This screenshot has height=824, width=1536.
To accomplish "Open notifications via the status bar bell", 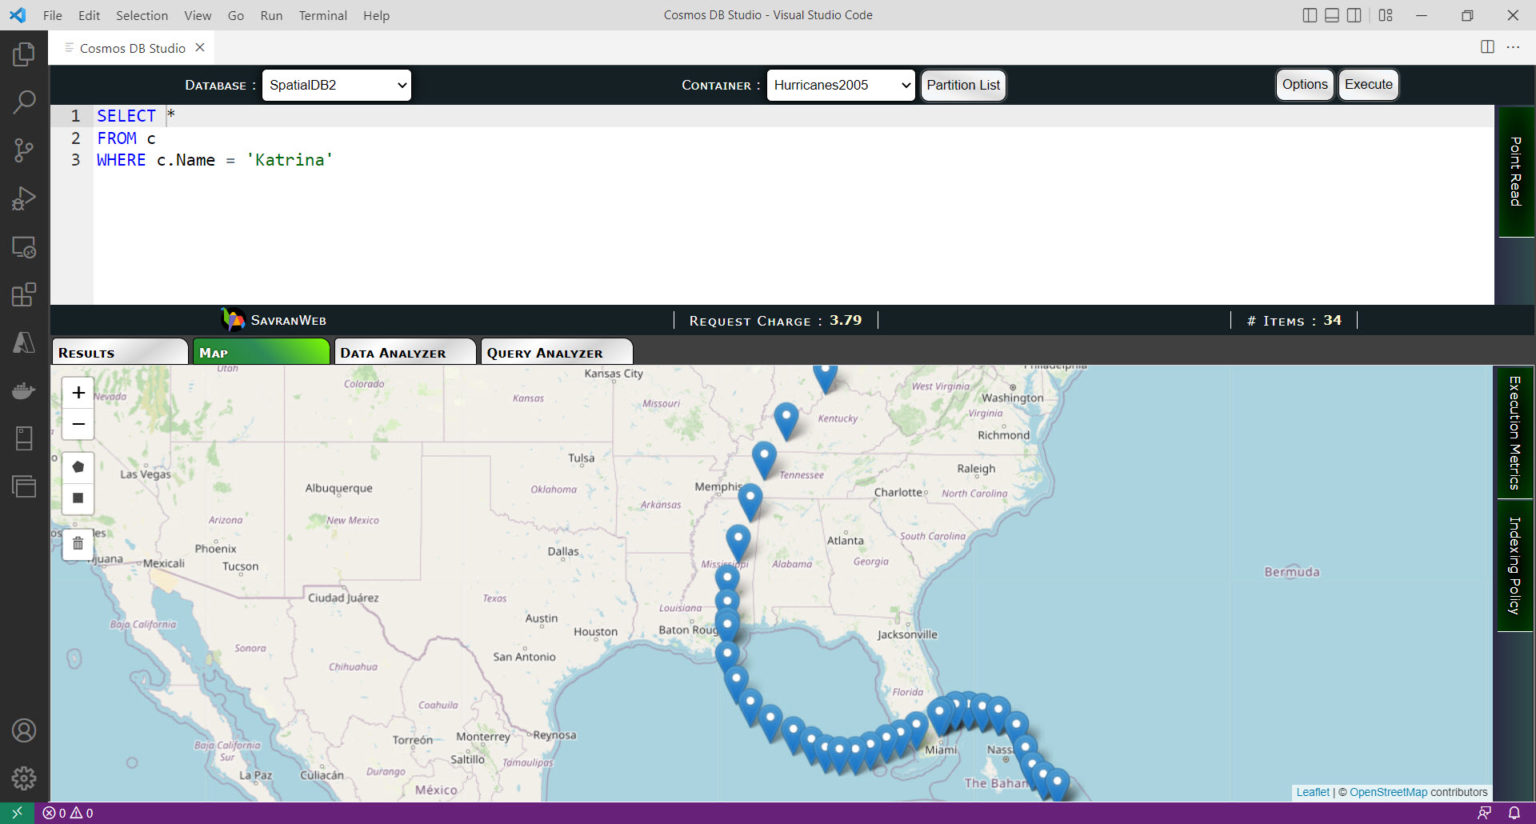I will coord(1517,813).
